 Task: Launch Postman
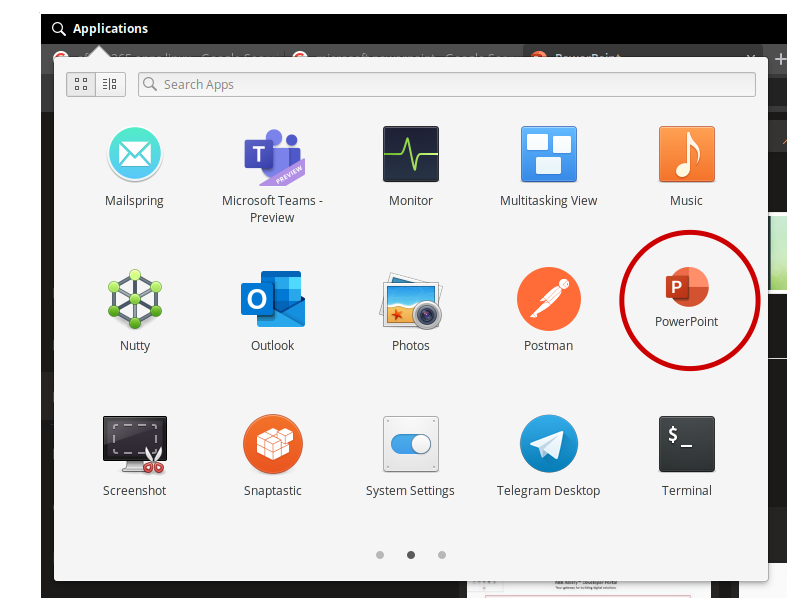(549, 299)
